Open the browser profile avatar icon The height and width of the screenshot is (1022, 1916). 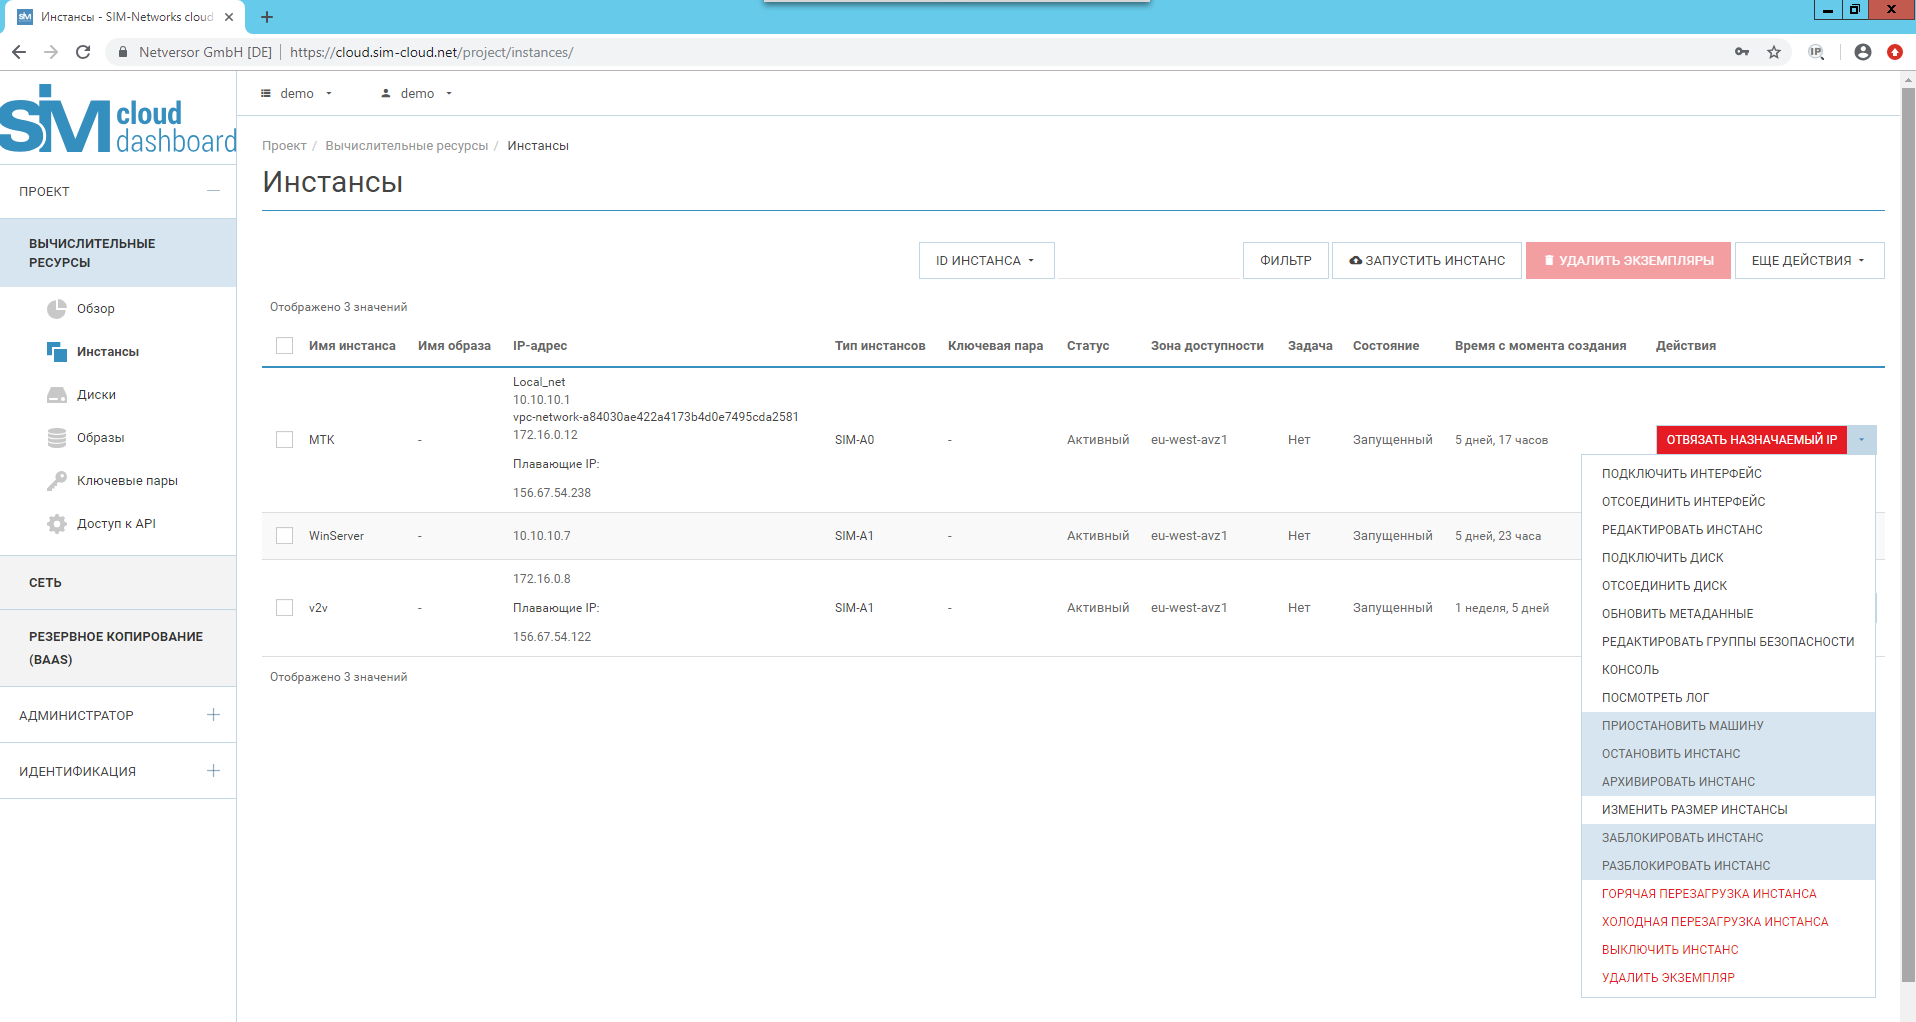point(1862,52)
